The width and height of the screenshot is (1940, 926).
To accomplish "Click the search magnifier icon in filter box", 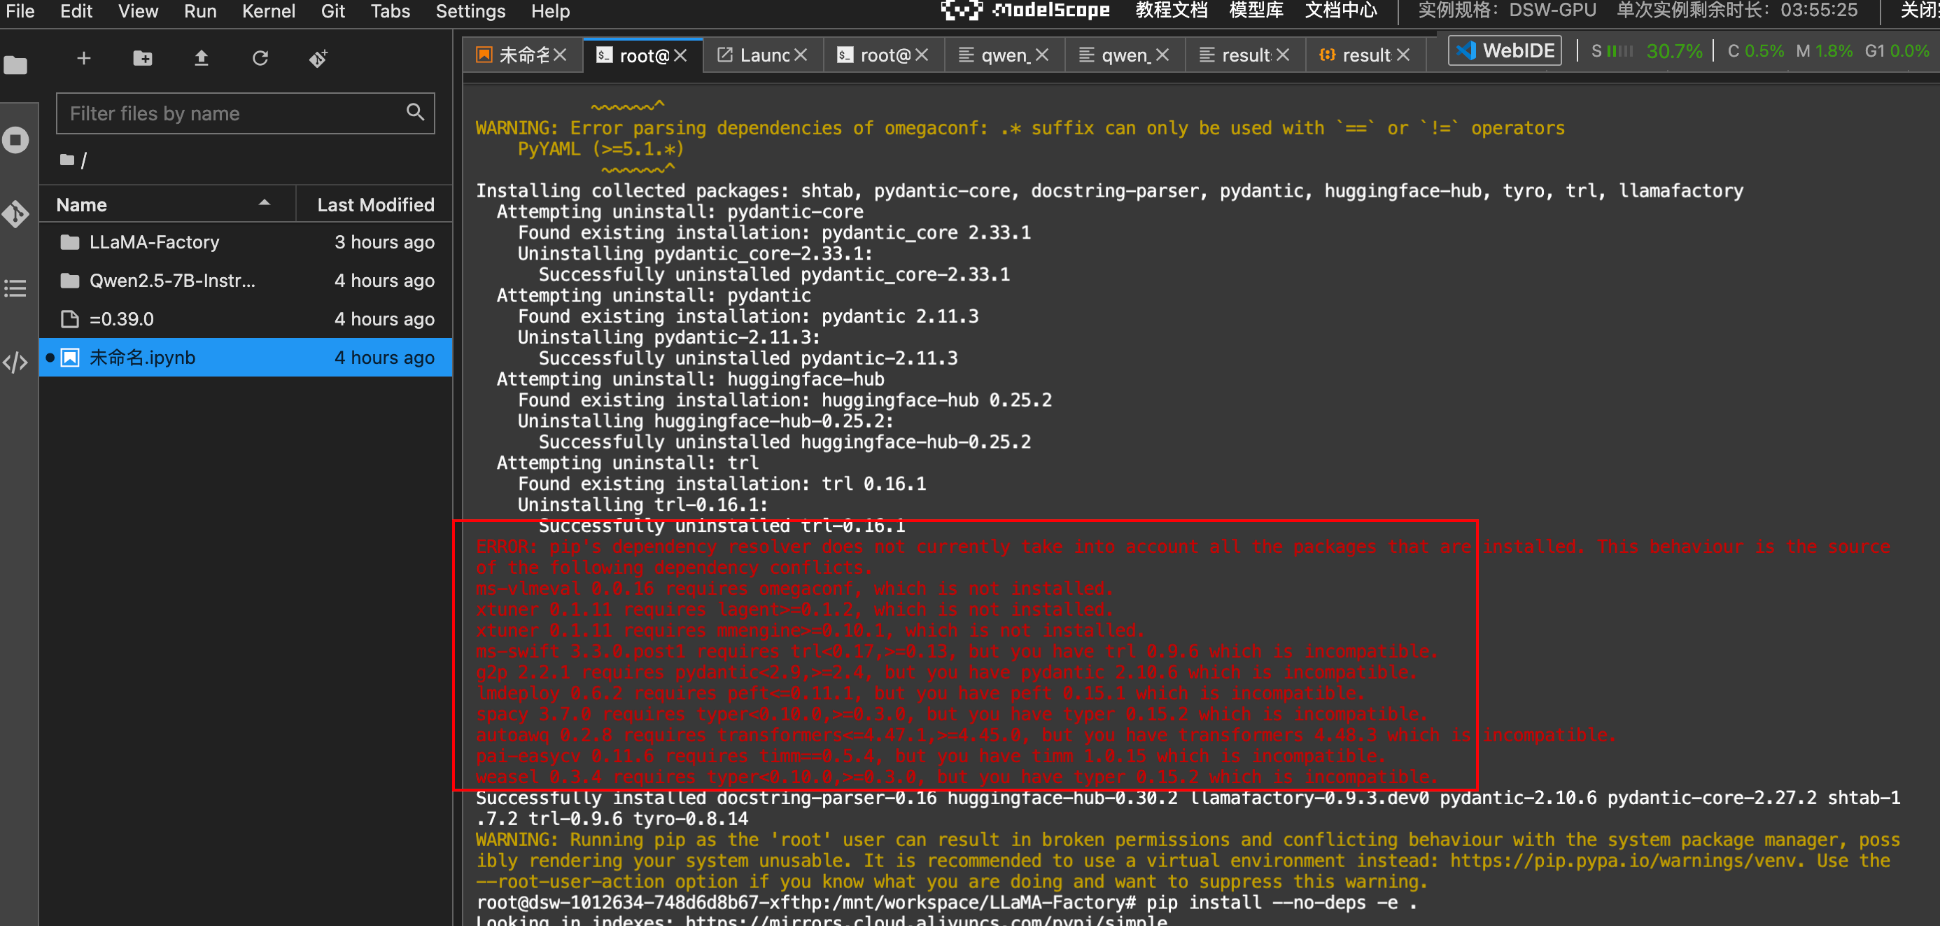I will [415, 112].
